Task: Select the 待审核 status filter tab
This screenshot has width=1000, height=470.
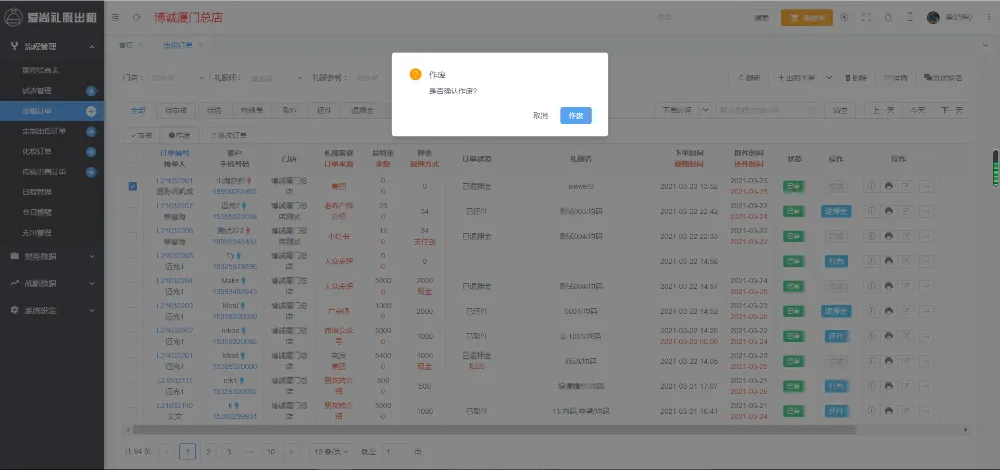Action: pos(175,110)
